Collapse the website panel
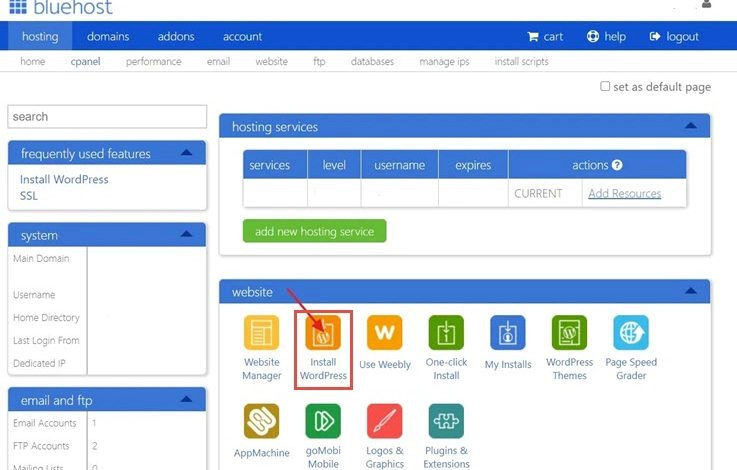The height and width of the screenshot is (470, 737). 690,290
